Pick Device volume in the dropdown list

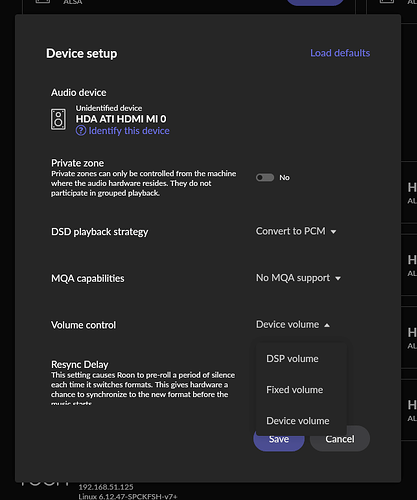click(x=301, y=421)
